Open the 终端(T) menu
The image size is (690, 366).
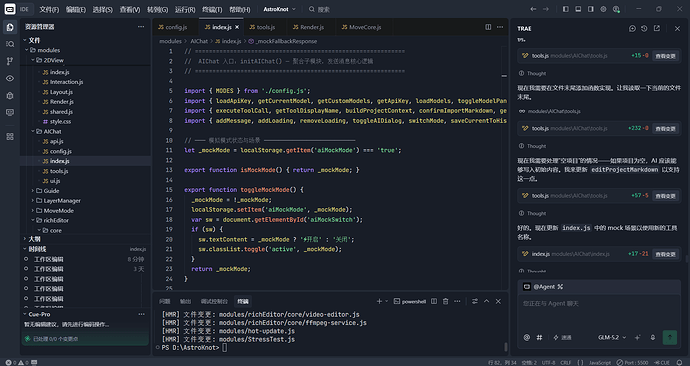coord(212,9)
